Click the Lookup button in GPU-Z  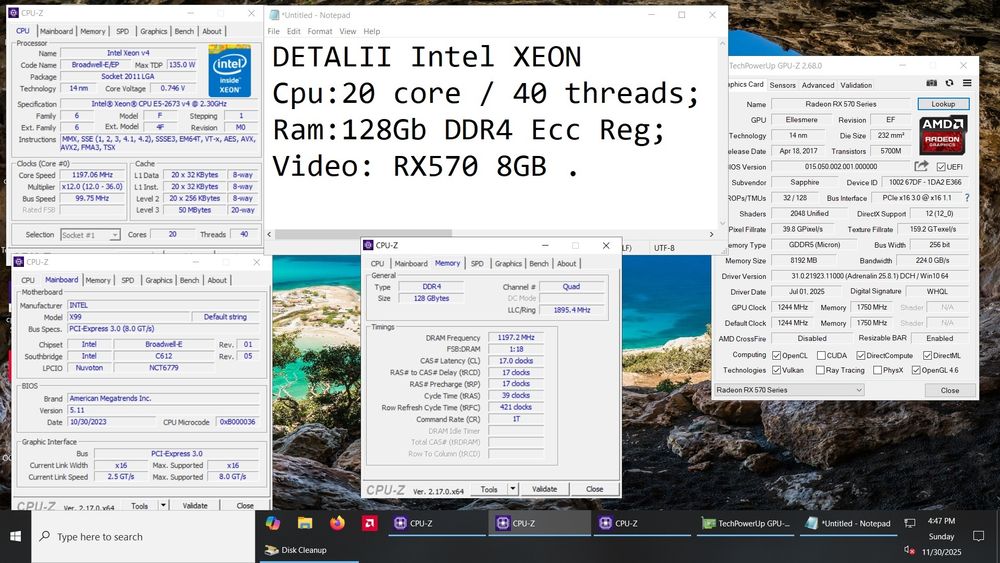click(x=943, y=104)
